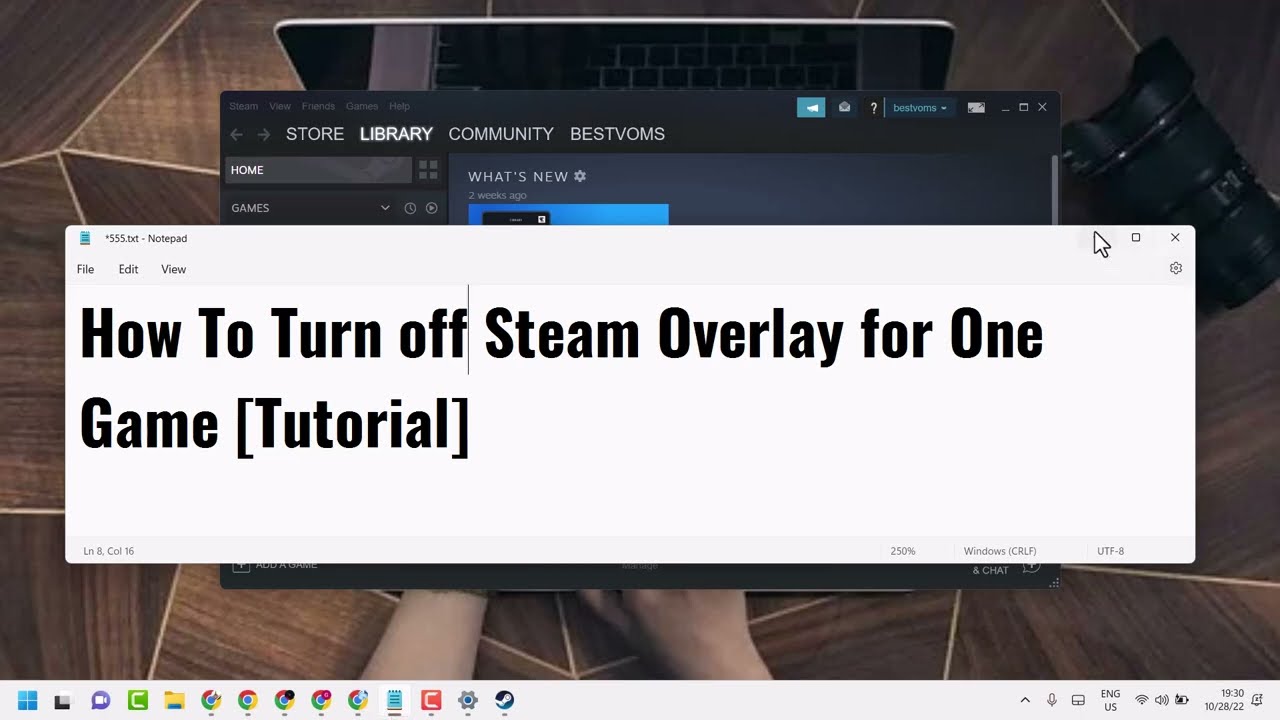Show hidden system tray icons chevron

coord(1025,701)
